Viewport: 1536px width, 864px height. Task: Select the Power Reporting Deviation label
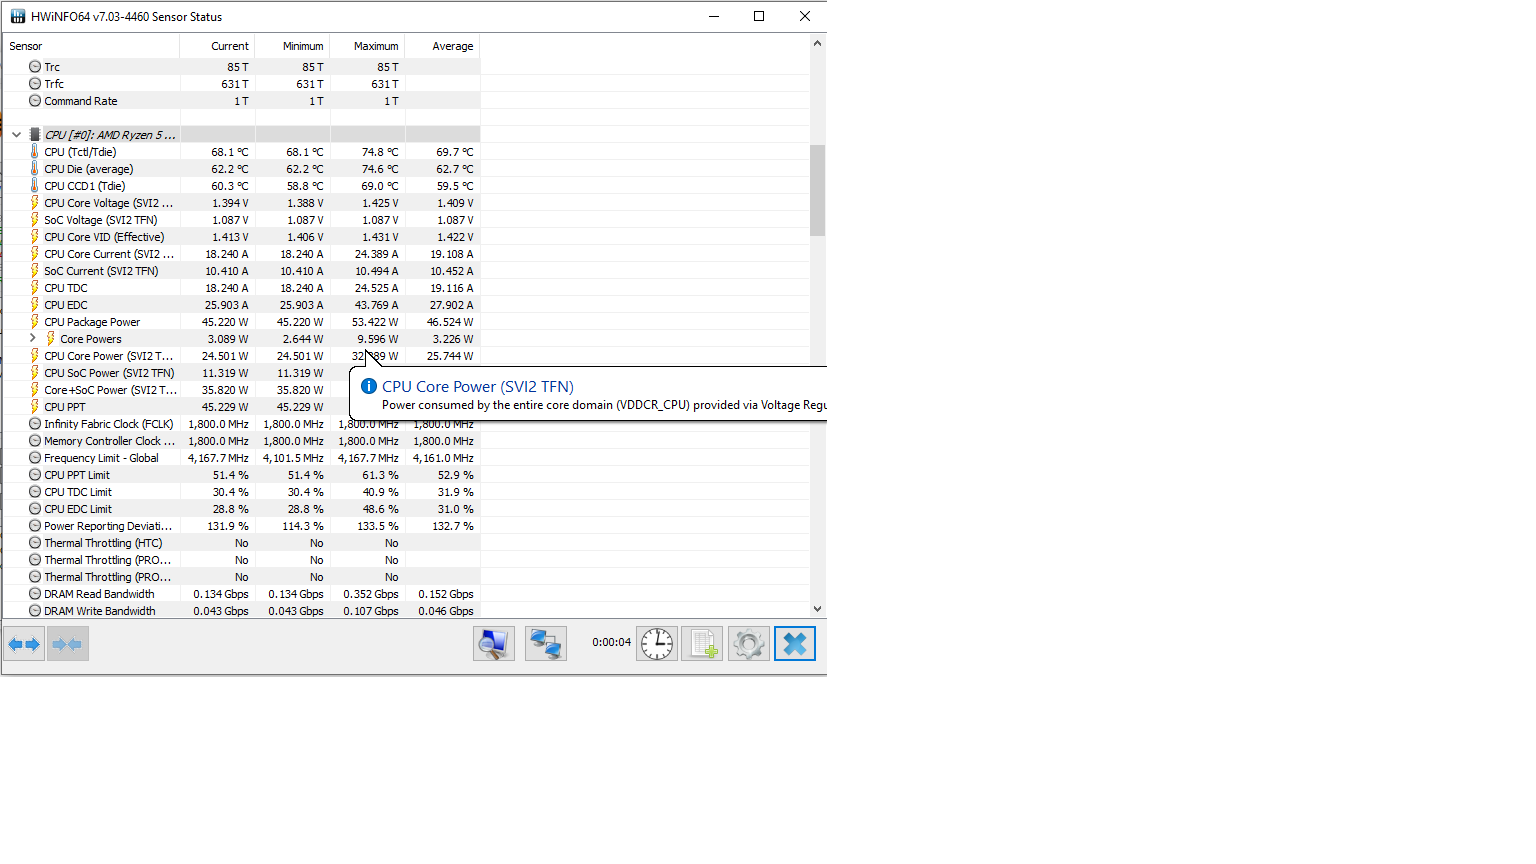pos(108,526)
